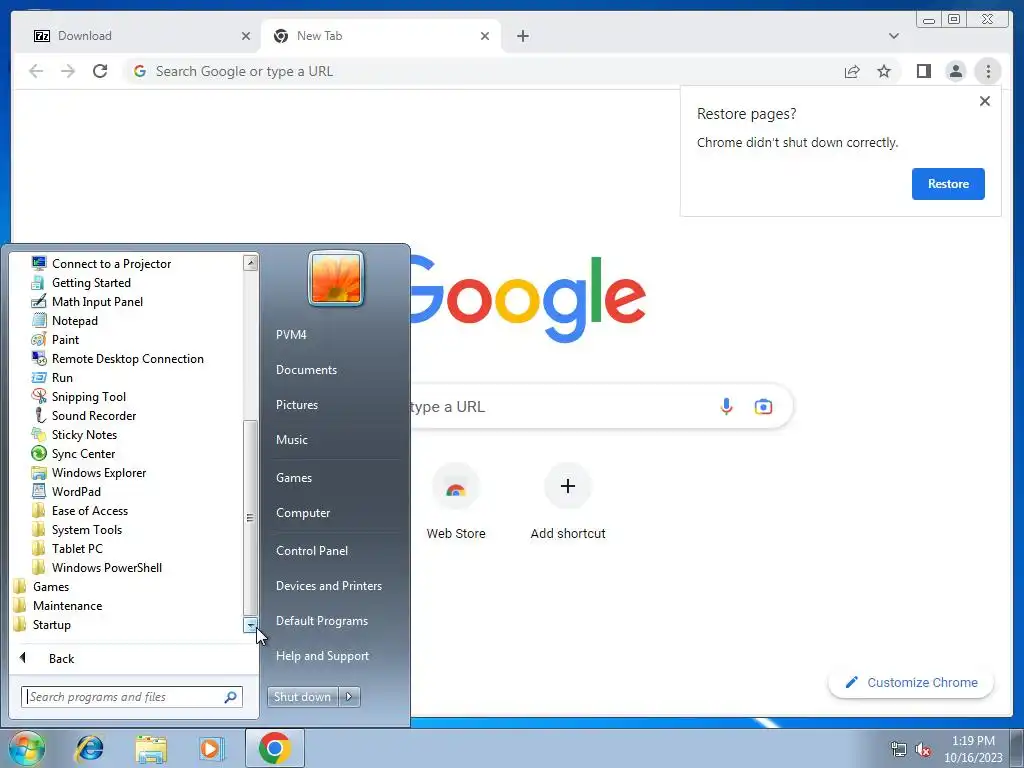This screenshot has width=1024, height=768.
Task: Reload the page in Chrome
Action: [100, 71]
